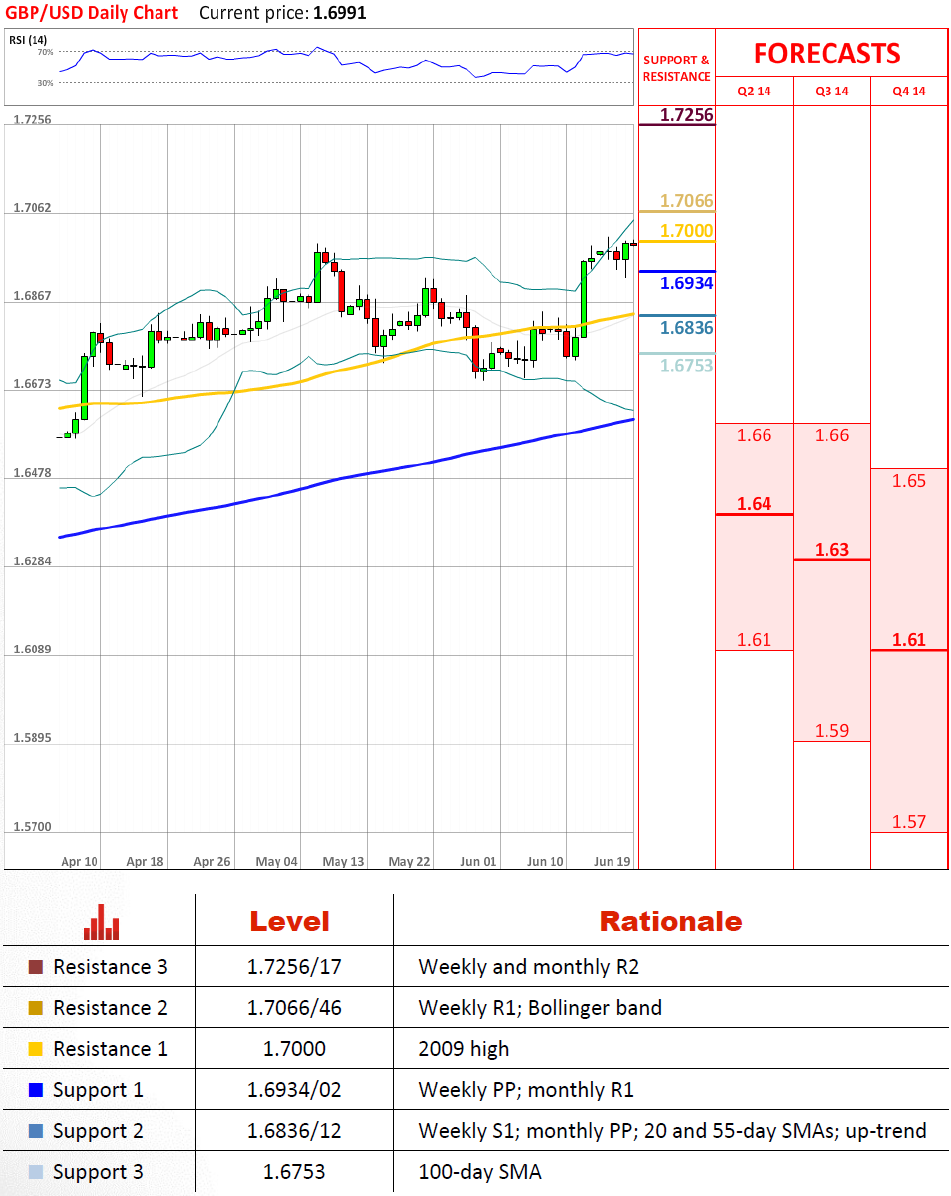Click the 1.7256 resistance level marker
The image size is (951, 1196).
[x=686, y=115]
